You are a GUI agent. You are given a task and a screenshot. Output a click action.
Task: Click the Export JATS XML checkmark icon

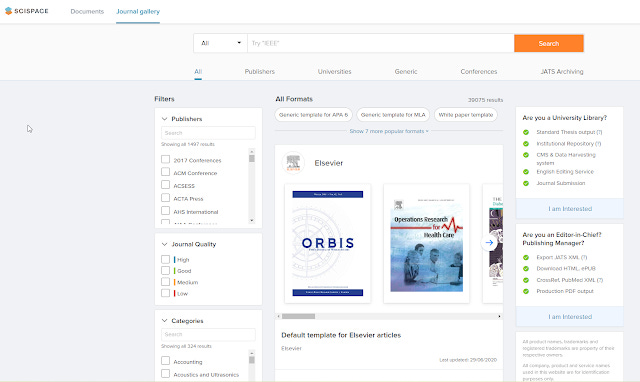(x=526, y=258)
